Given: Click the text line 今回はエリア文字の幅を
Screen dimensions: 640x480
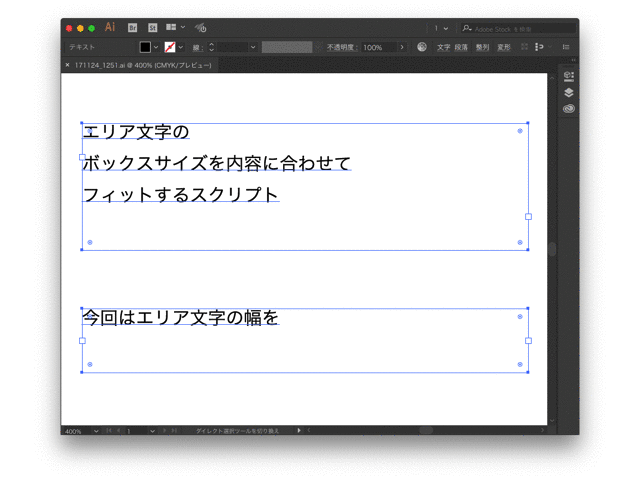Looking at the screenshot, I should pos(181,318).
